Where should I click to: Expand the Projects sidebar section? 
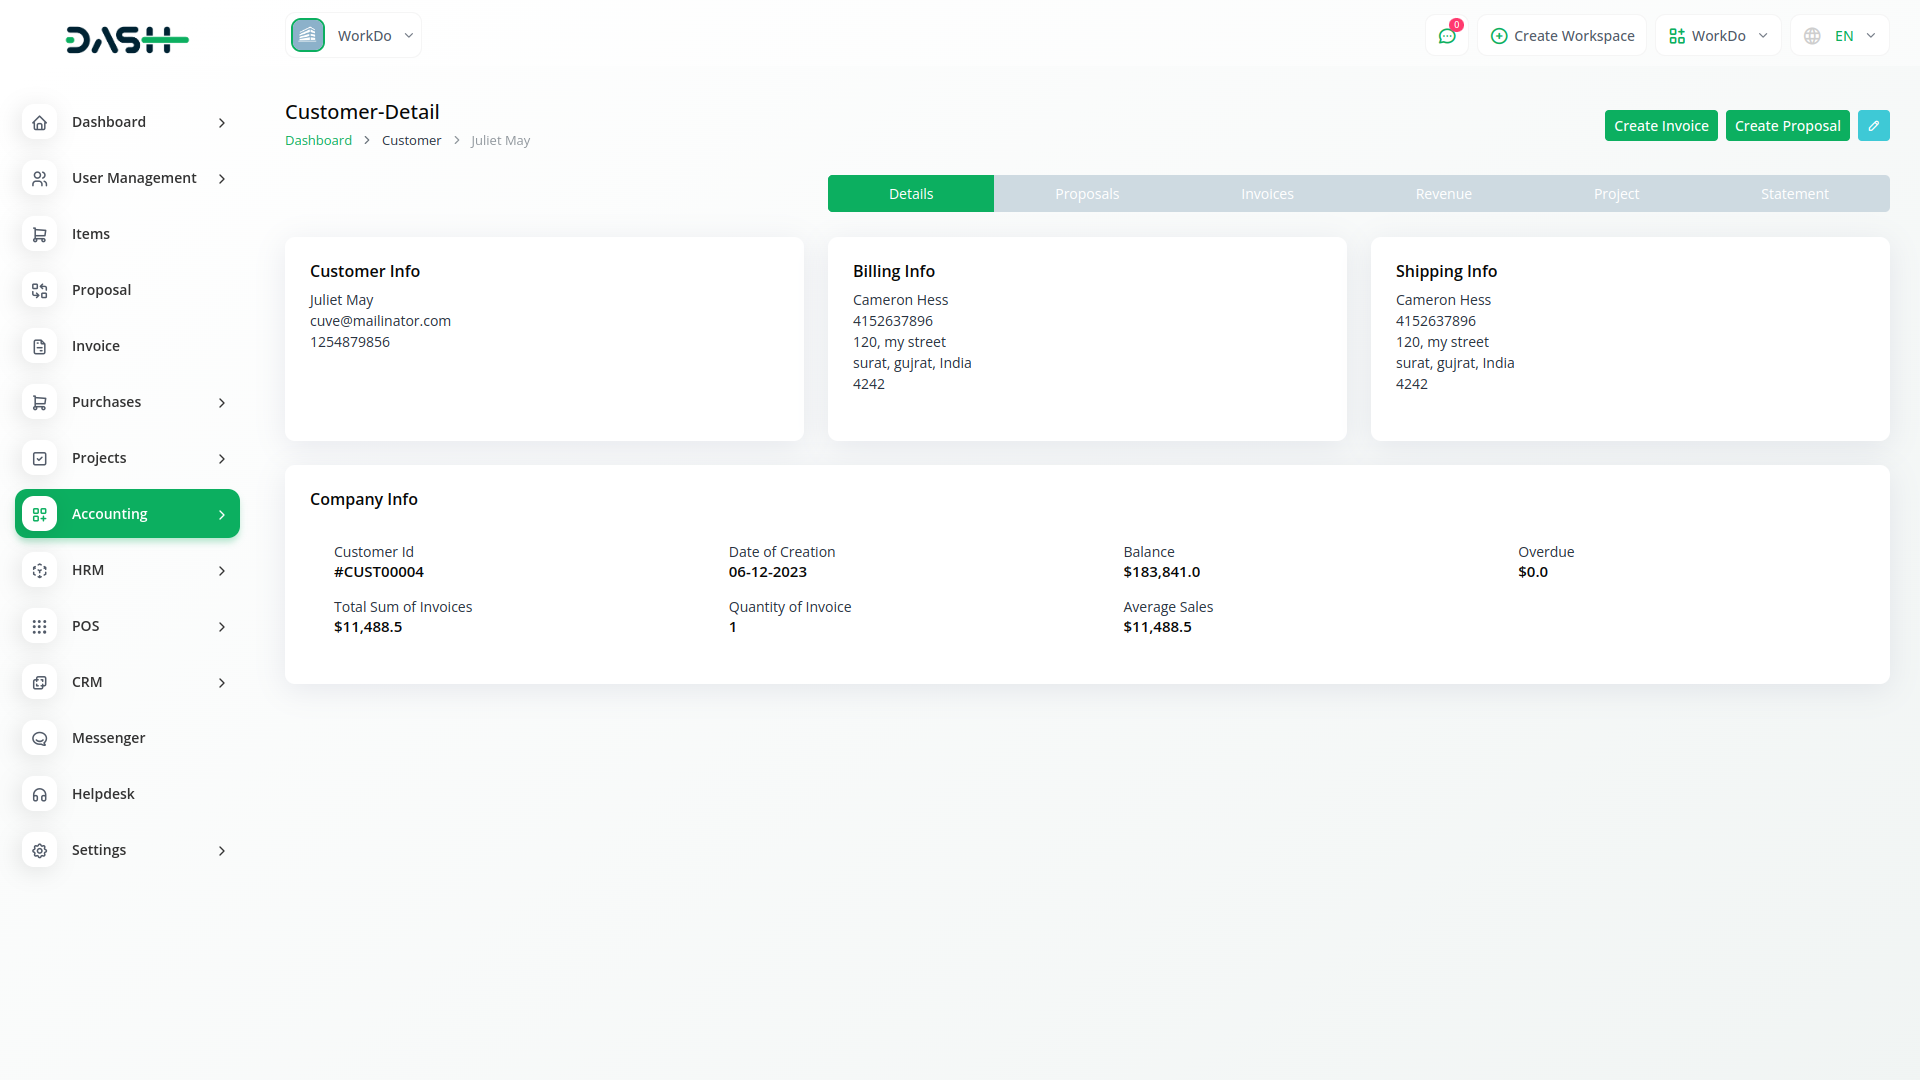tap(127, 458)
